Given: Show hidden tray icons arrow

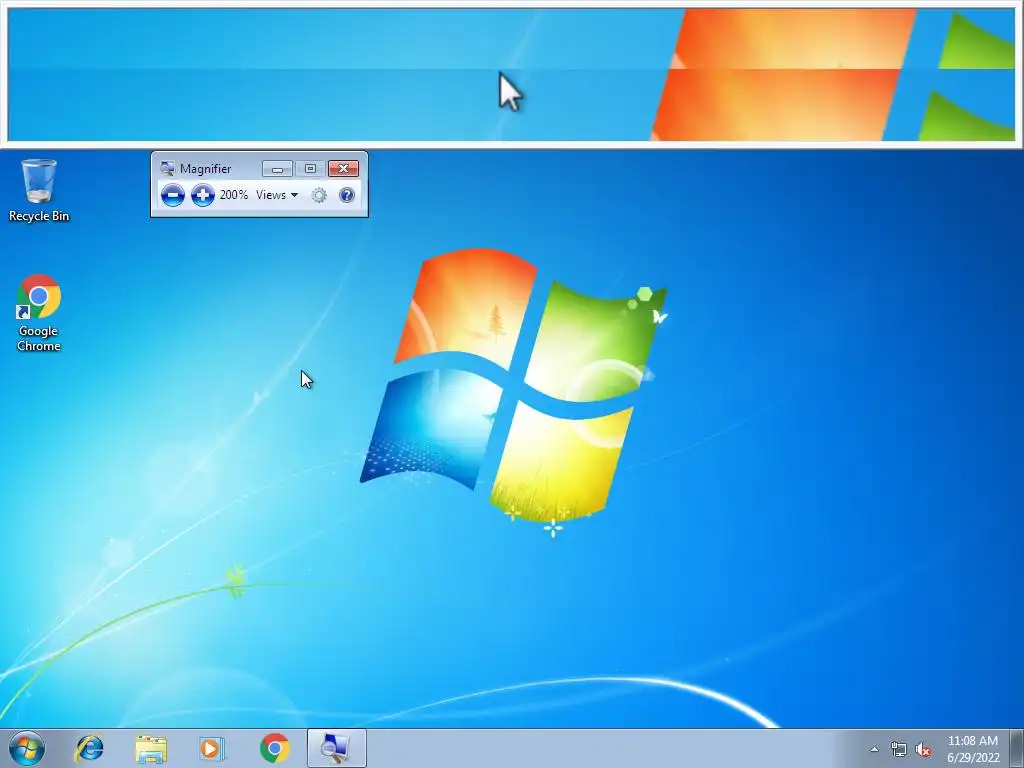Looking at the screenshot, I should pyautogui.click(x=874, y=749).
